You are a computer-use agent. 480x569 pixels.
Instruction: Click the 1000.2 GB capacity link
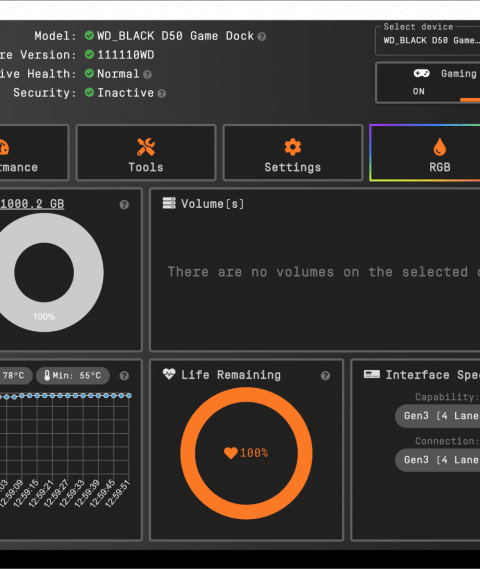[x=32, y=204]
